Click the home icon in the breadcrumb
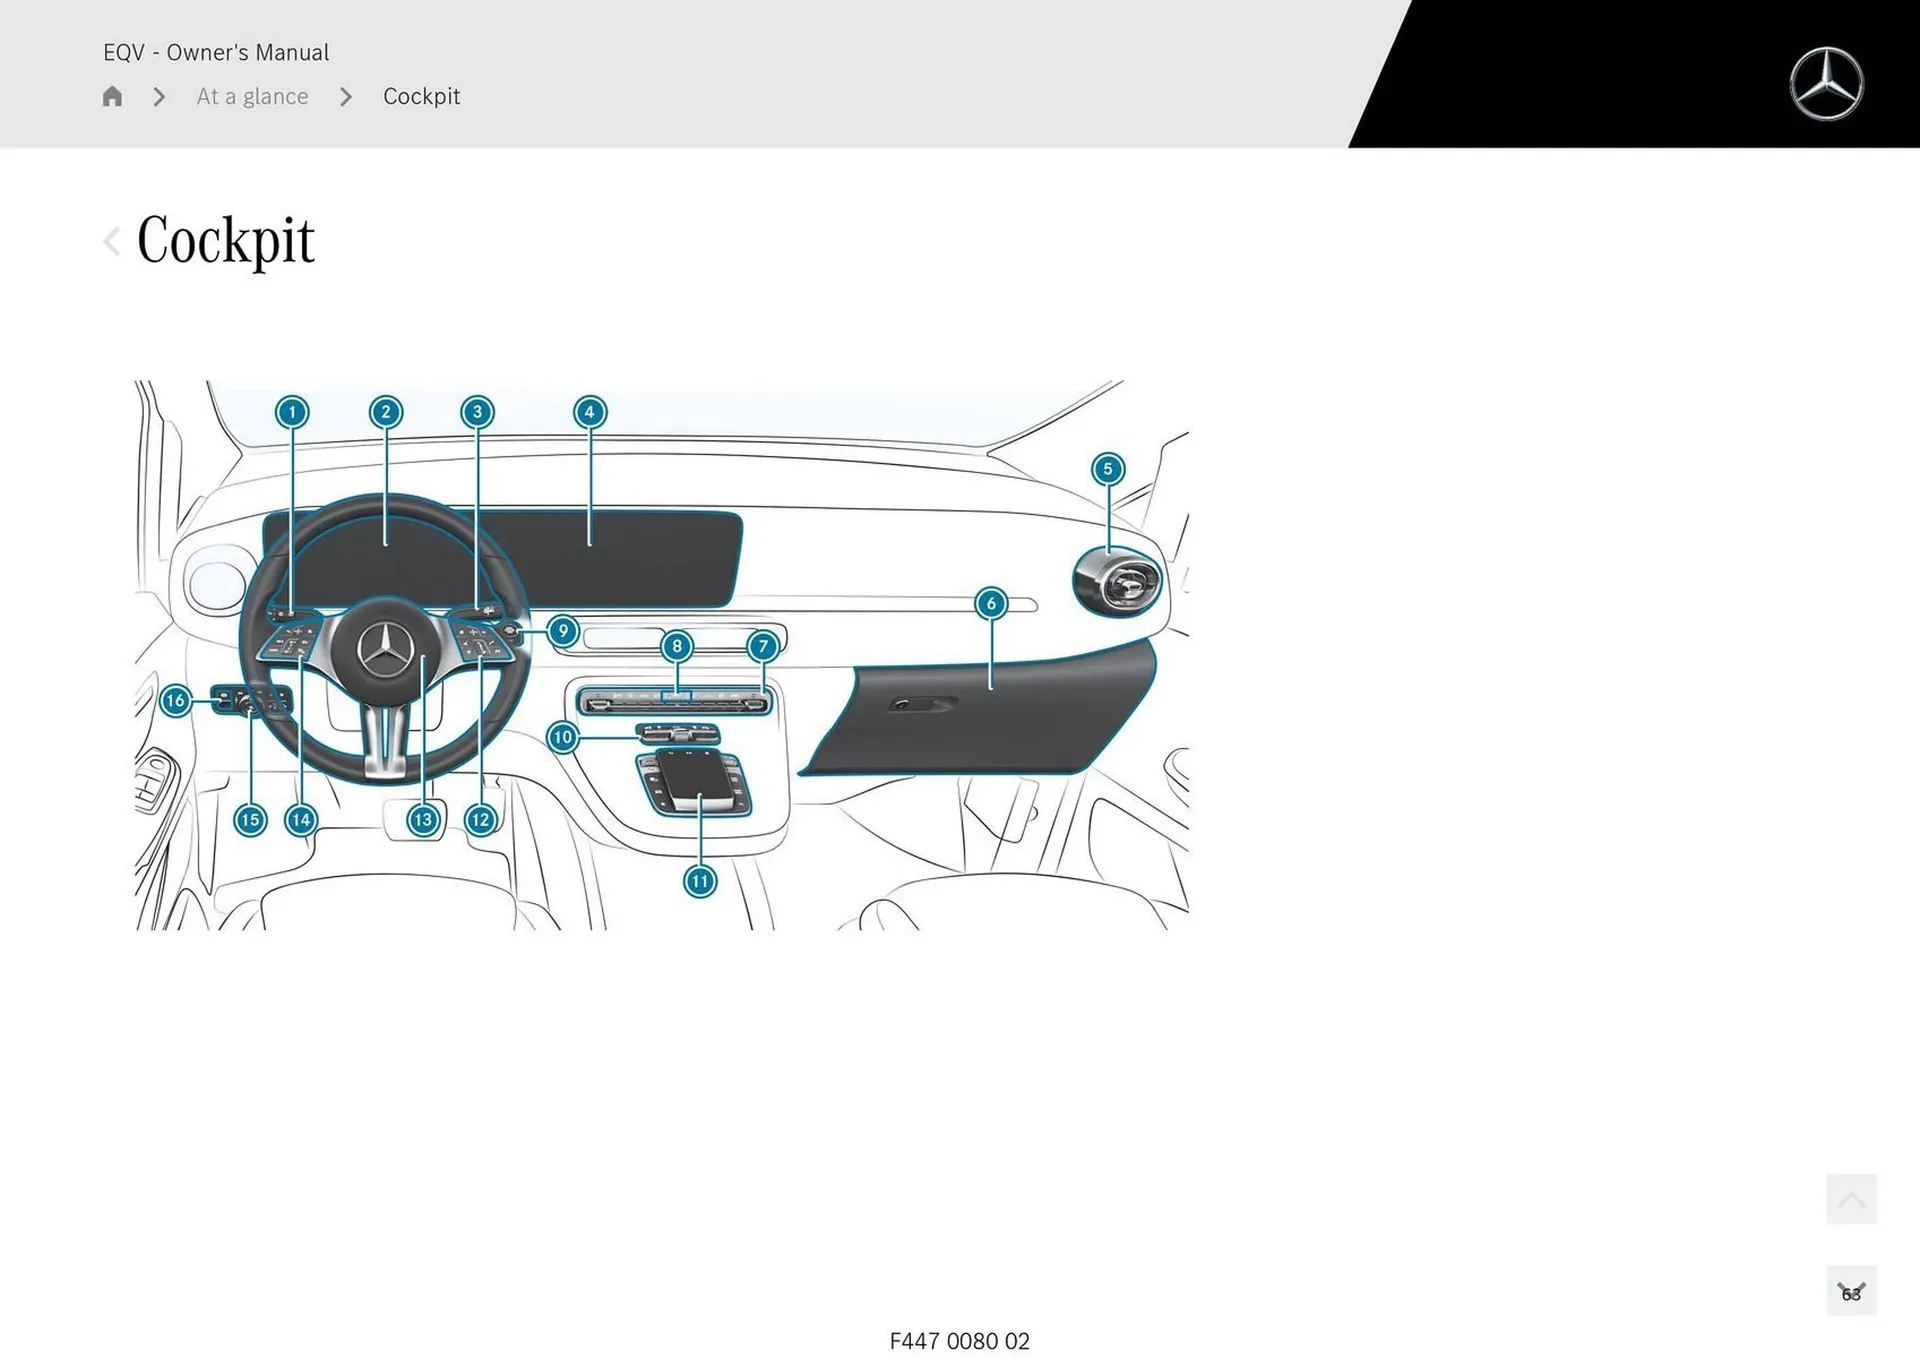Image resolution: width=1920 pixels, height=1358 pixels. [112, 96]
